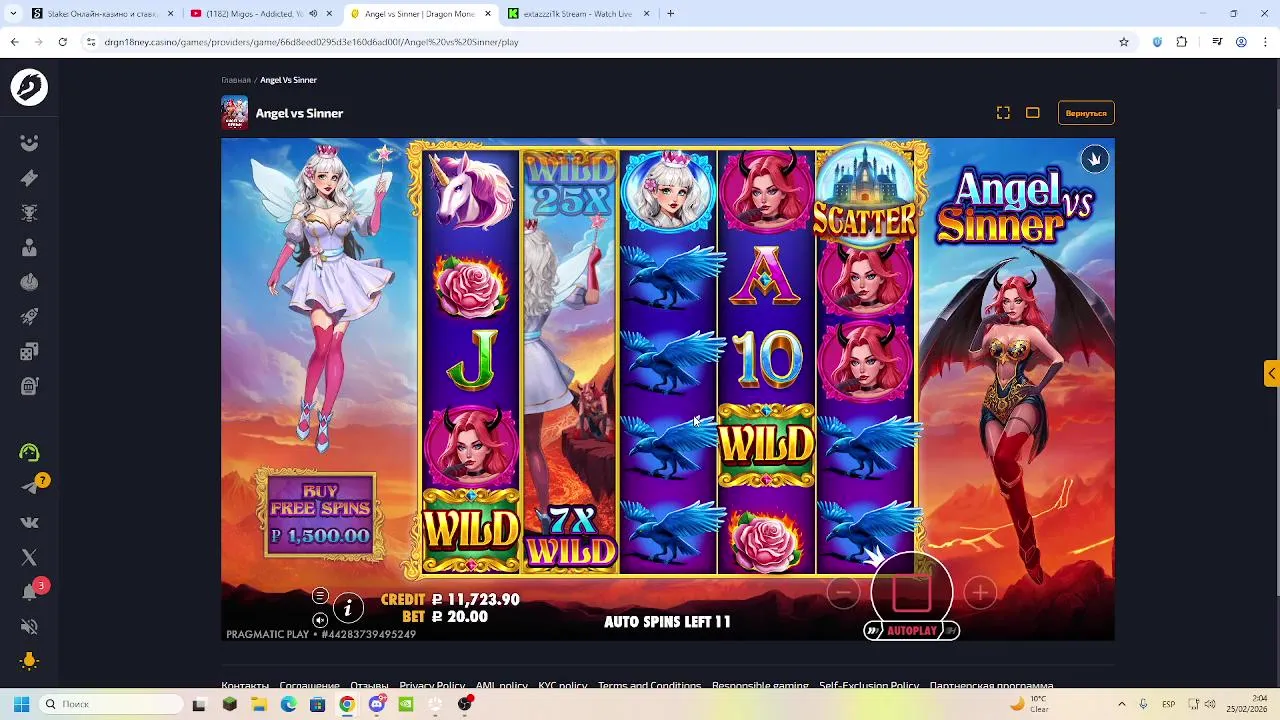This screenshot has width=1280, height=720.
Task: Open the rocket games sidebar icon
Action: click(x=29, y=316)
